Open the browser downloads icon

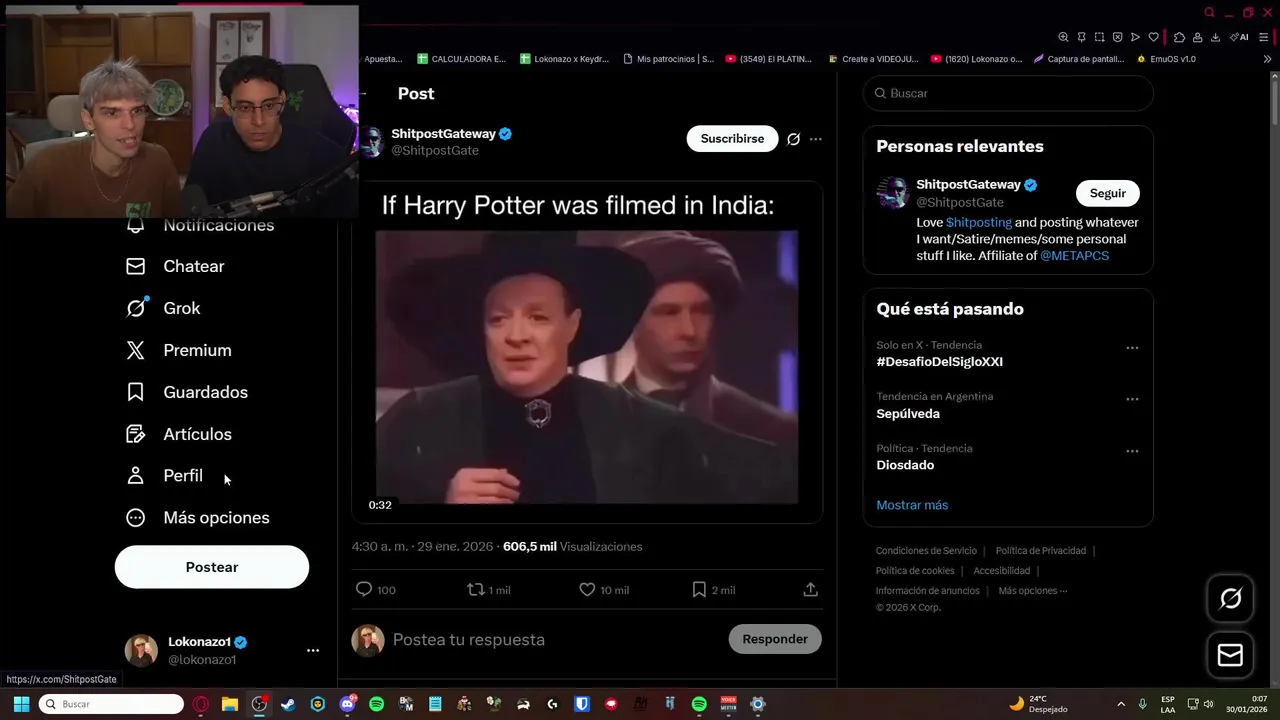1215,37
